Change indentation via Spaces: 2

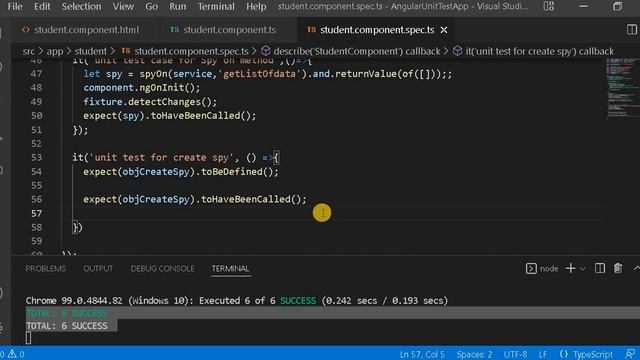474,354
